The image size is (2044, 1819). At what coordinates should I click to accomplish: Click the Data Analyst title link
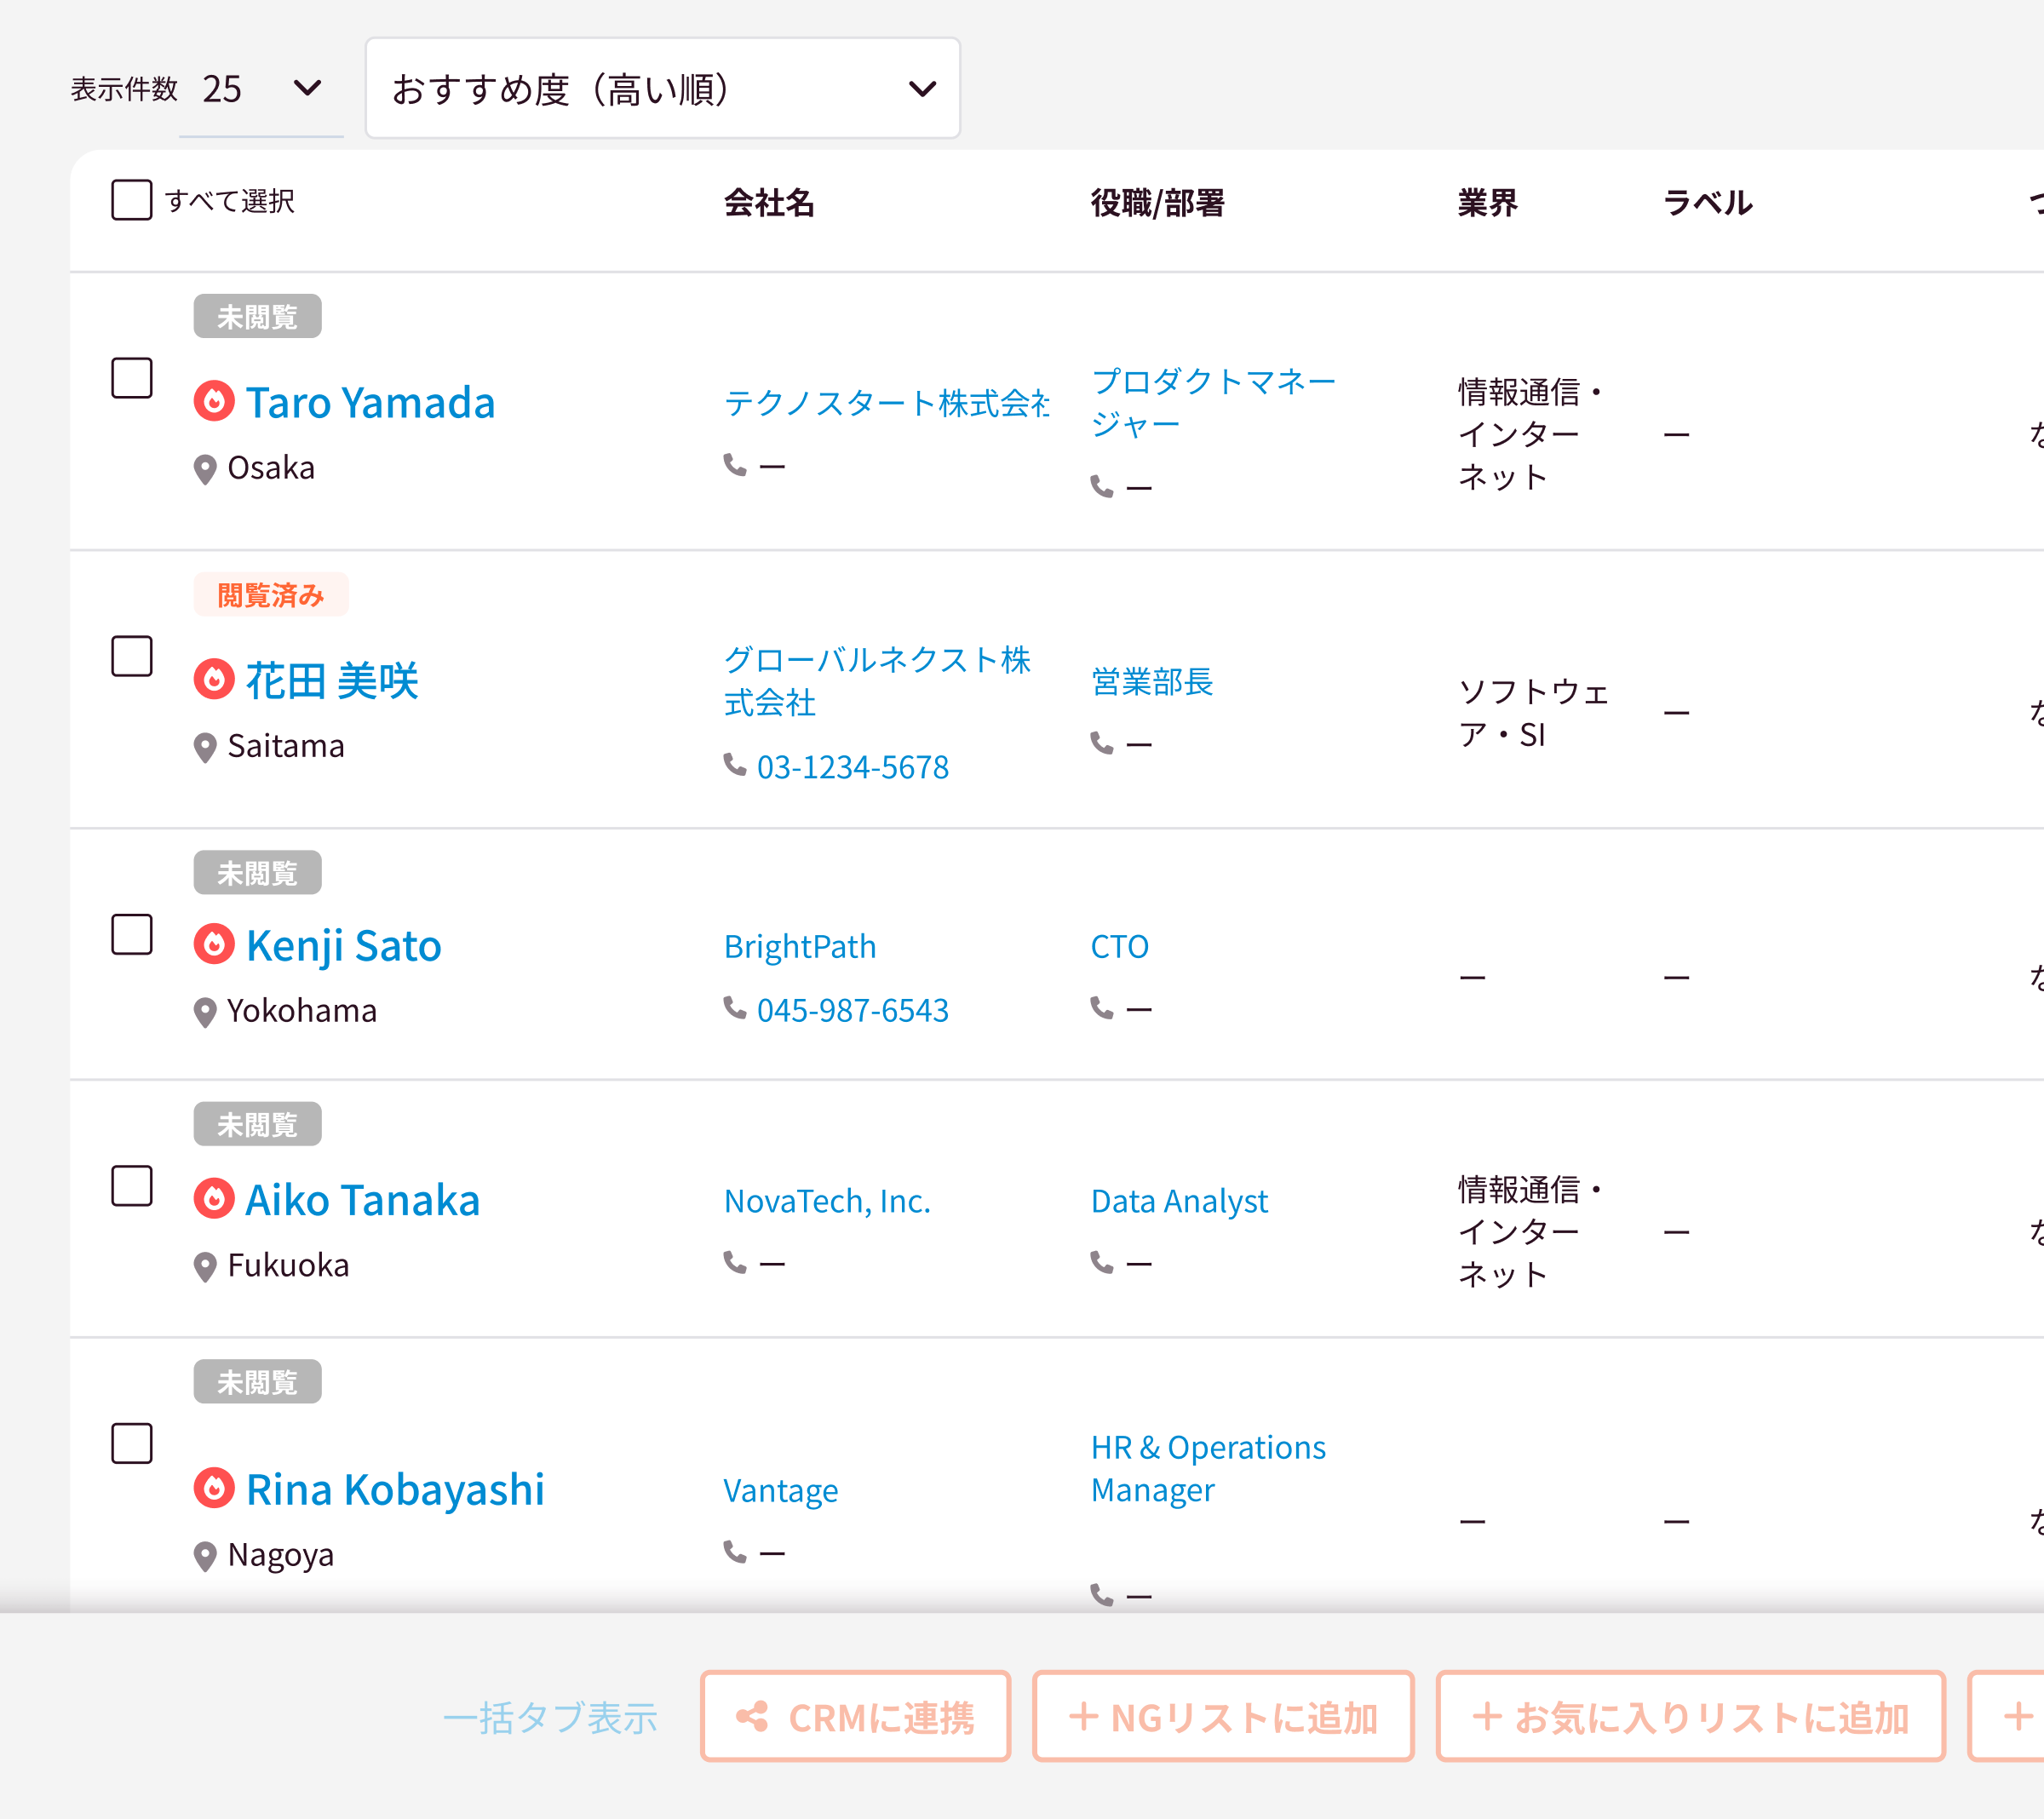[1179, 1201]
